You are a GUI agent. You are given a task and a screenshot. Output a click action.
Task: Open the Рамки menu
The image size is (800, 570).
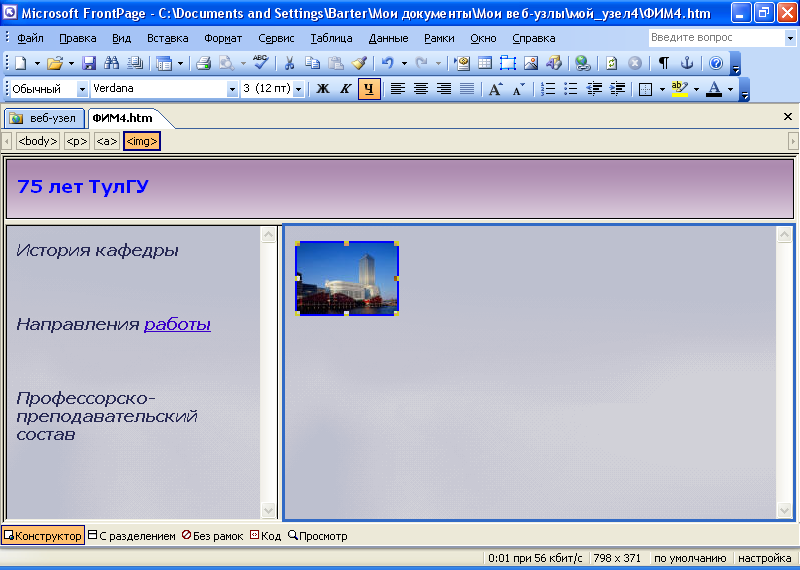[439, 38]
